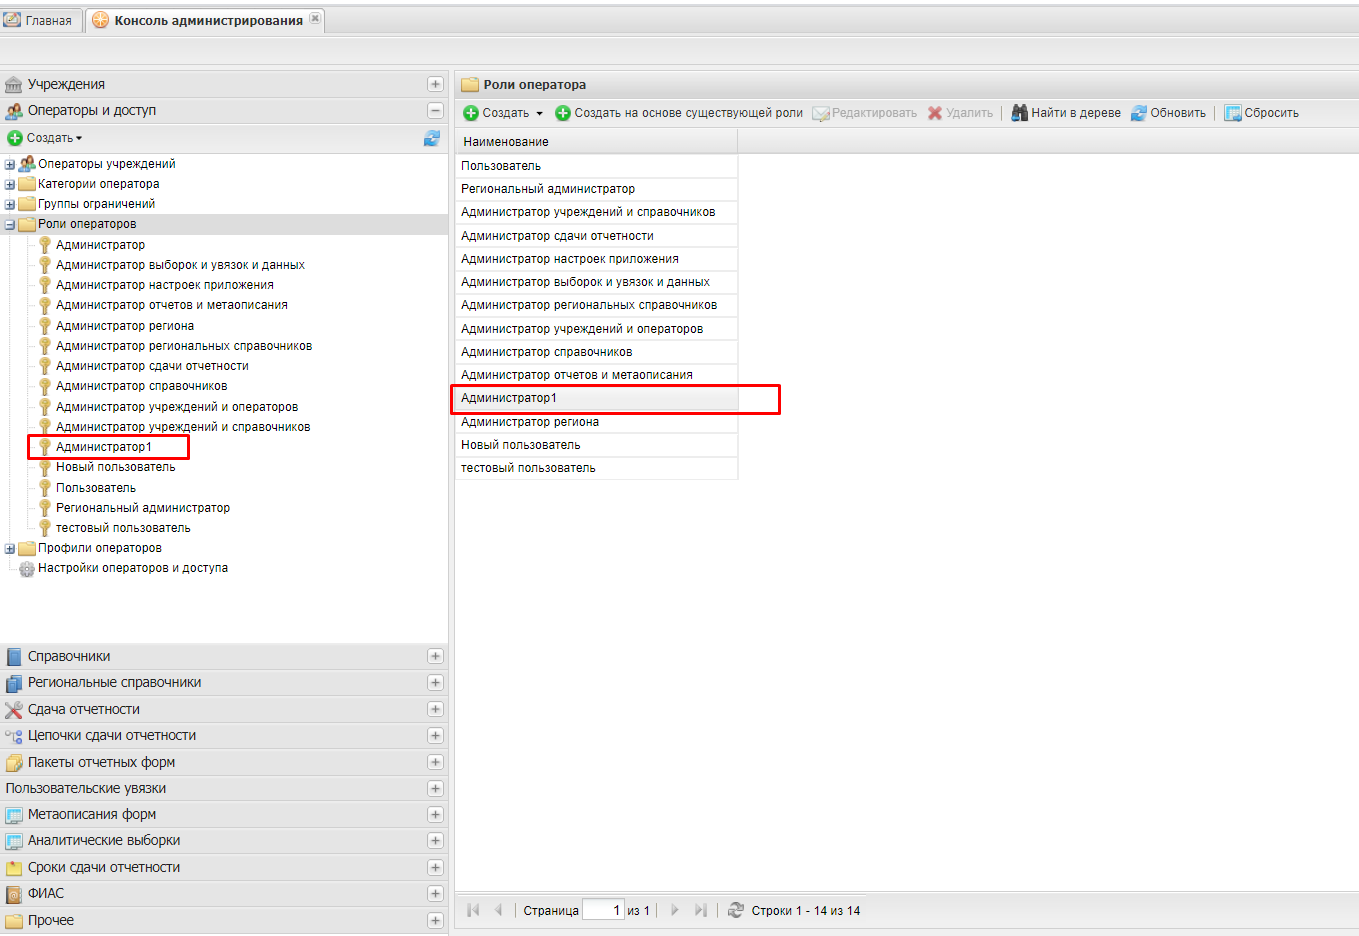Viewport: 1359px width, 936px height.
Task: Click the Обновить refresh icon in toolbar
Action: click(x=1139, y=113)
